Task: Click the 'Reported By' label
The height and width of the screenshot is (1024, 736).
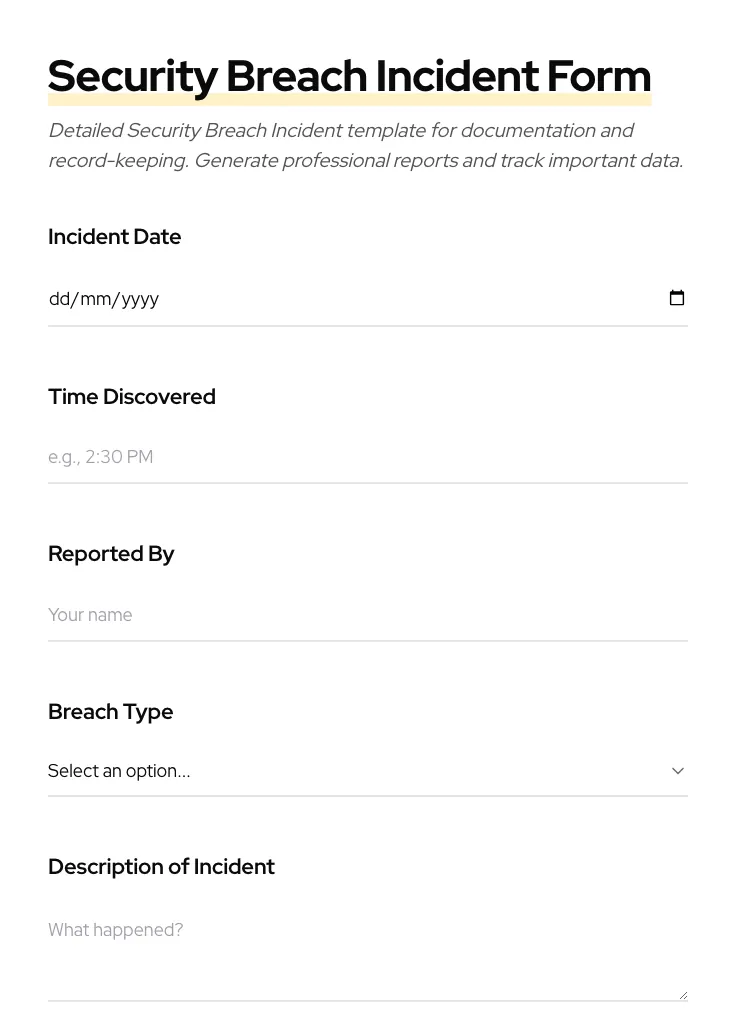Action: pos(111,554)
